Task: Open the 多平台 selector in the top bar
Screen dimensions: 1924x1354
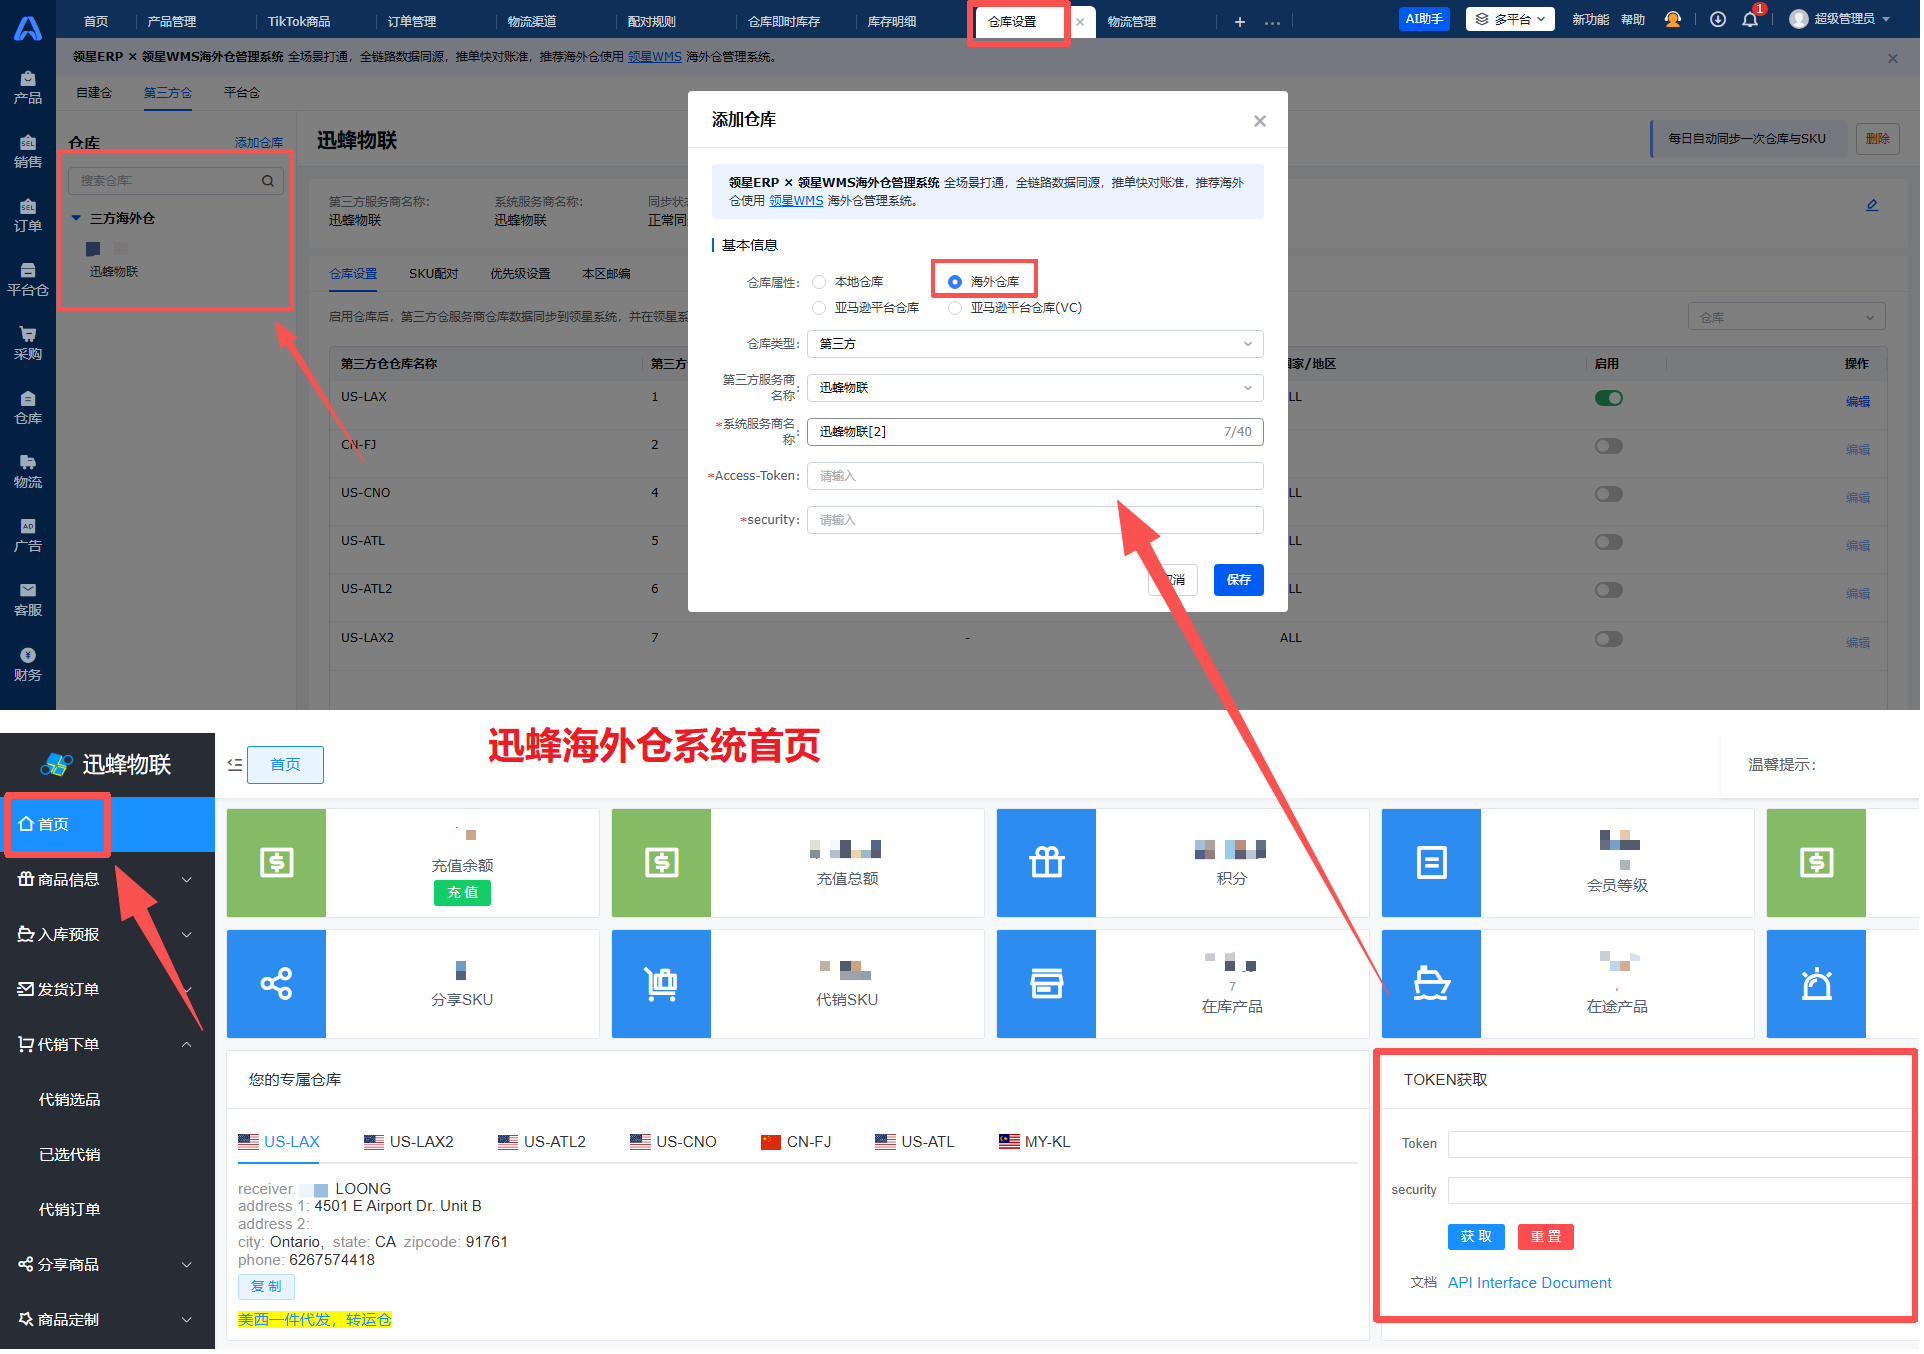Action: tap(1510, 19)
